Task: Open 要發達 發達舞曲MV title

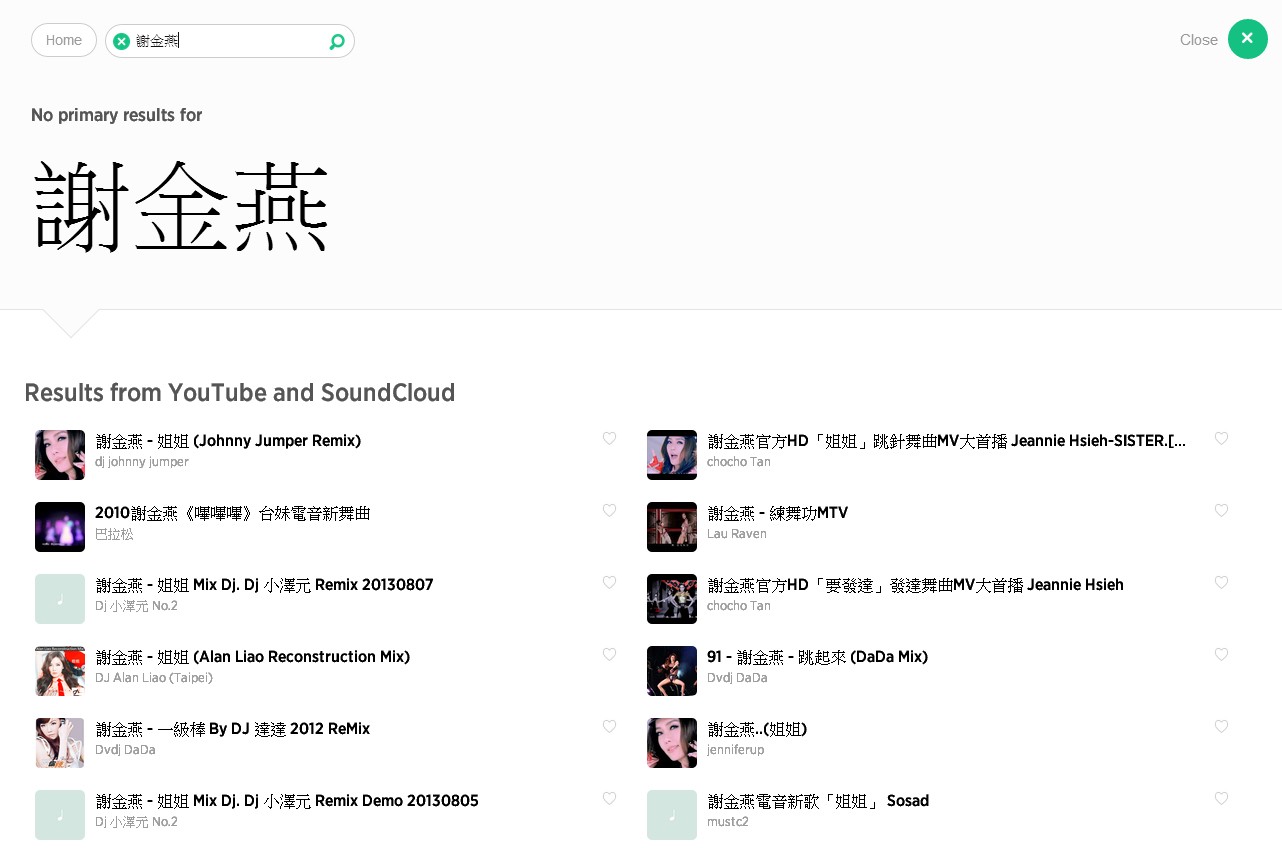Action: (915, 585)
